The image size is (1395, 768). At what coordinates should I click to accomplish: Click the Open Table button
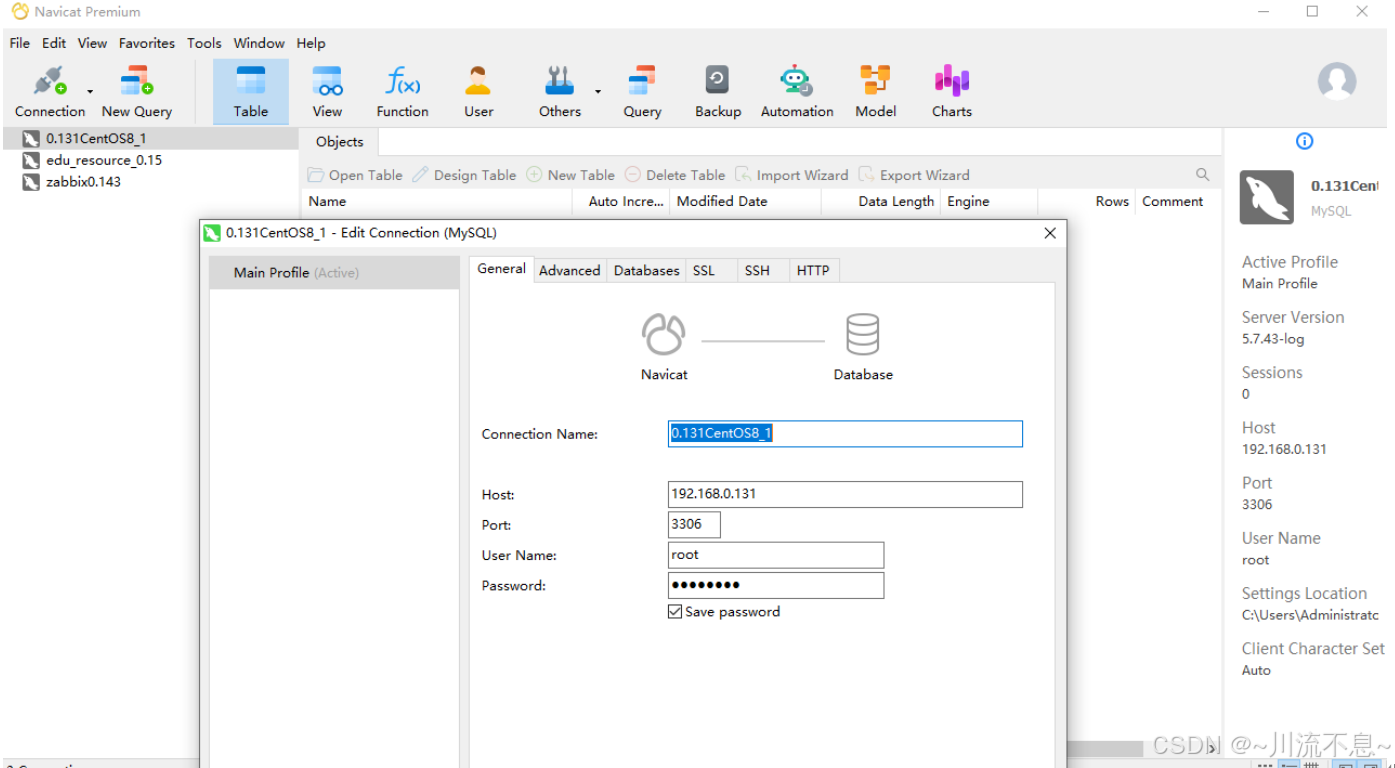[x=355, y=175]
